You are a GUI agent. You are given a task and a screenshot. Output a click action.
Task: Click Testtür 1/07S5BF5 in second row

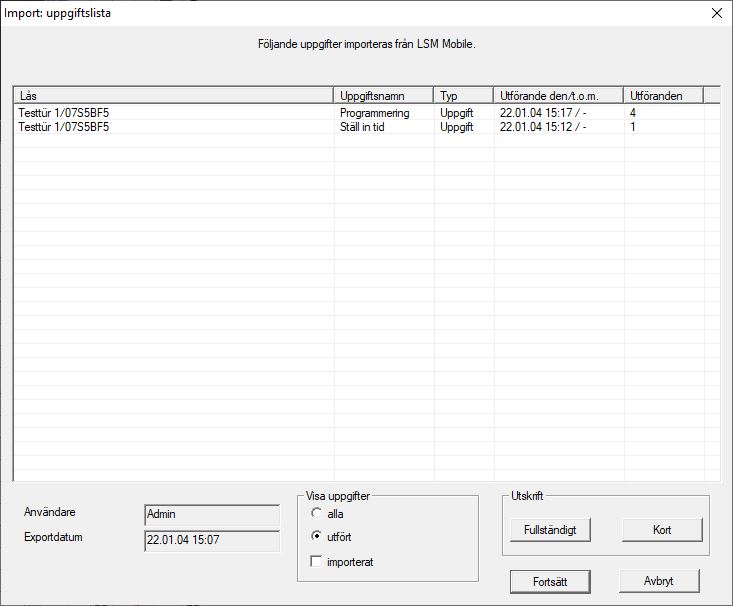pyautogui.click(x=64, y=128)
